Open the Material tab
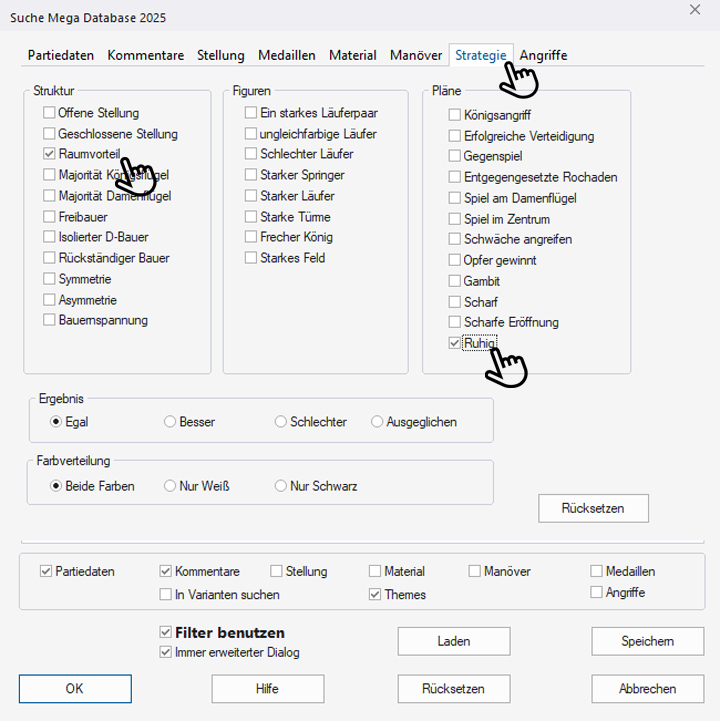The width and height of the screenshot is (720, 721). 352,56
